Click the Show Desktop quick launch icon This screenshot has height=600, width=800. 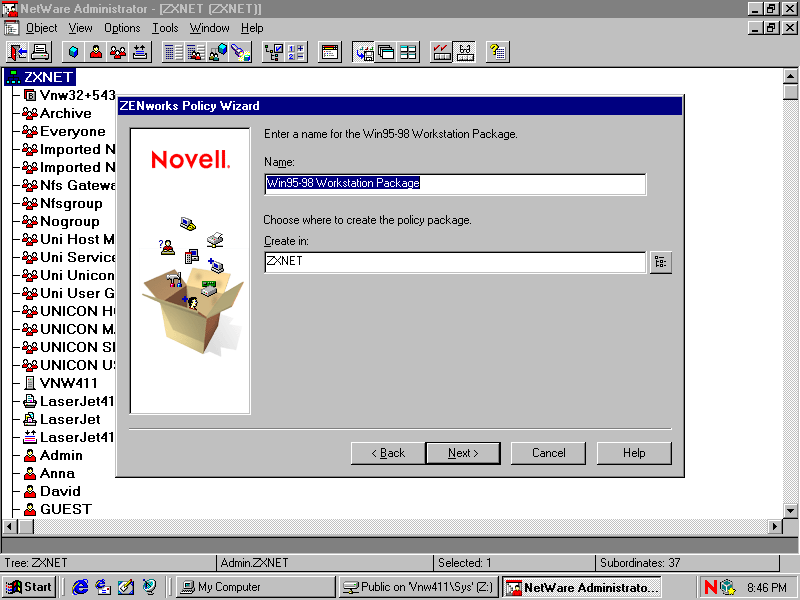[127, 587]
